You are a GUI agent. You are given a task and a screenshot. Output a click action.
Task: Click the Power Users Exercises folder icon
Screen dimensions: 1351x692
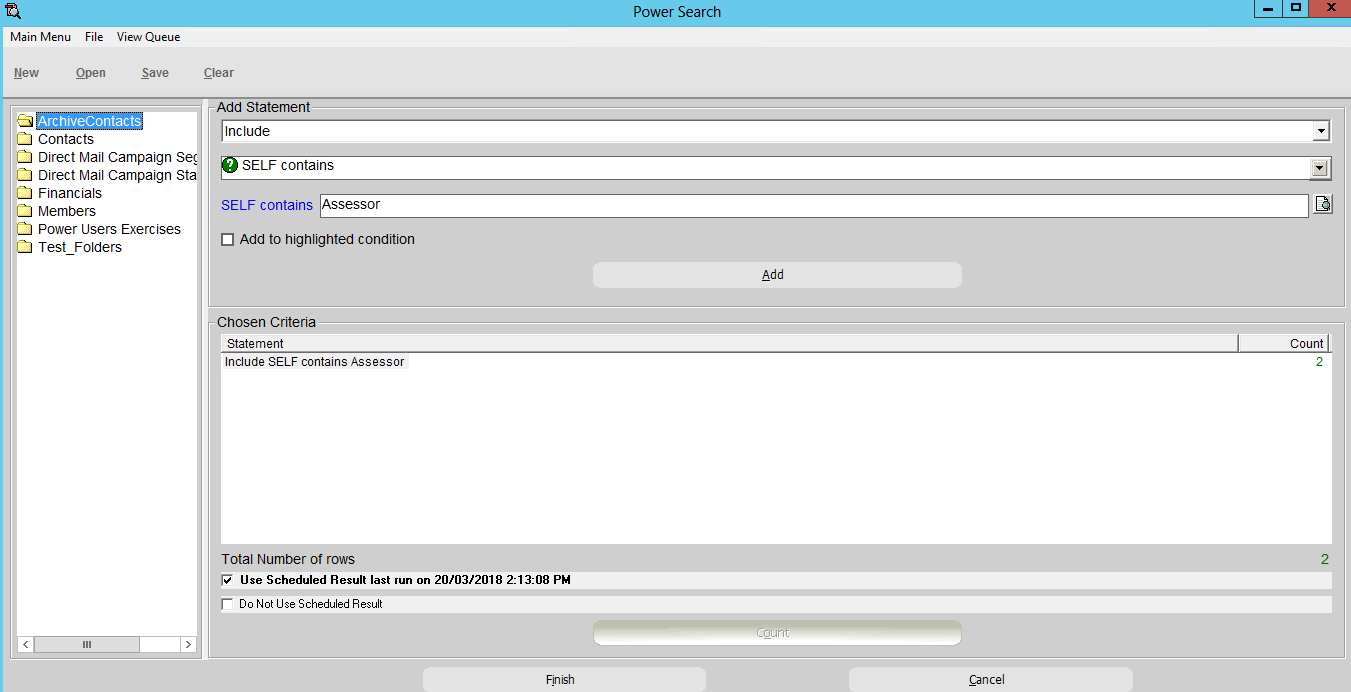(x=26, y=230)
